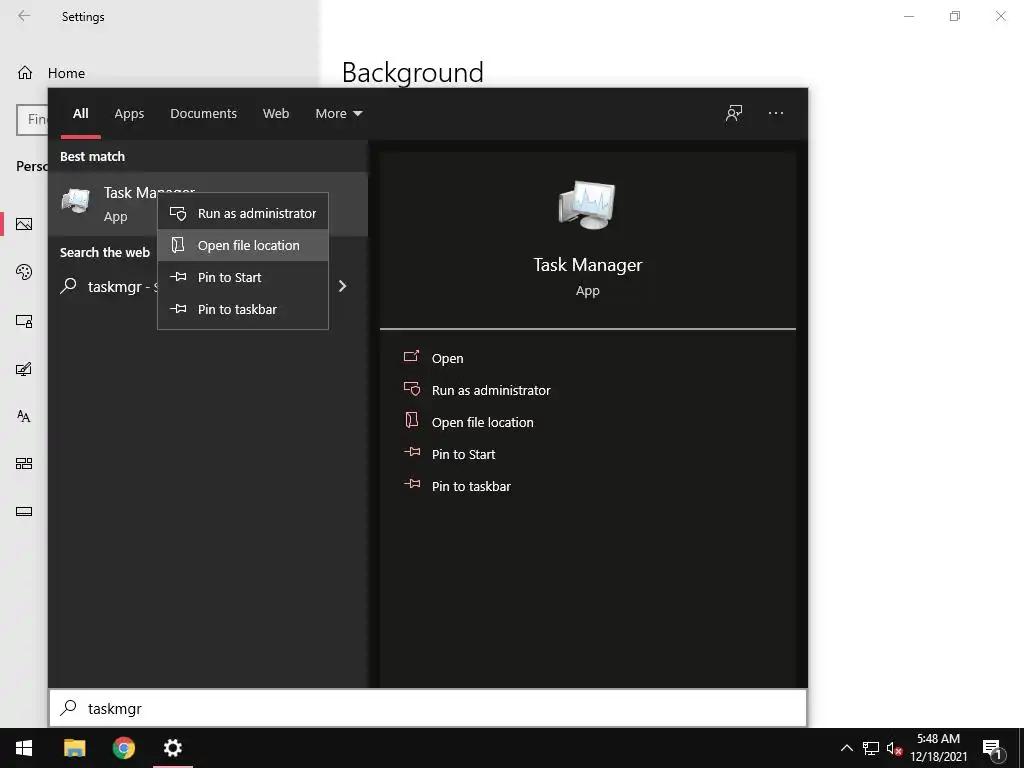This screenshot has width=1024, height=768.
Task: Switch to the All search tab
Action: (x=80, y=114)
